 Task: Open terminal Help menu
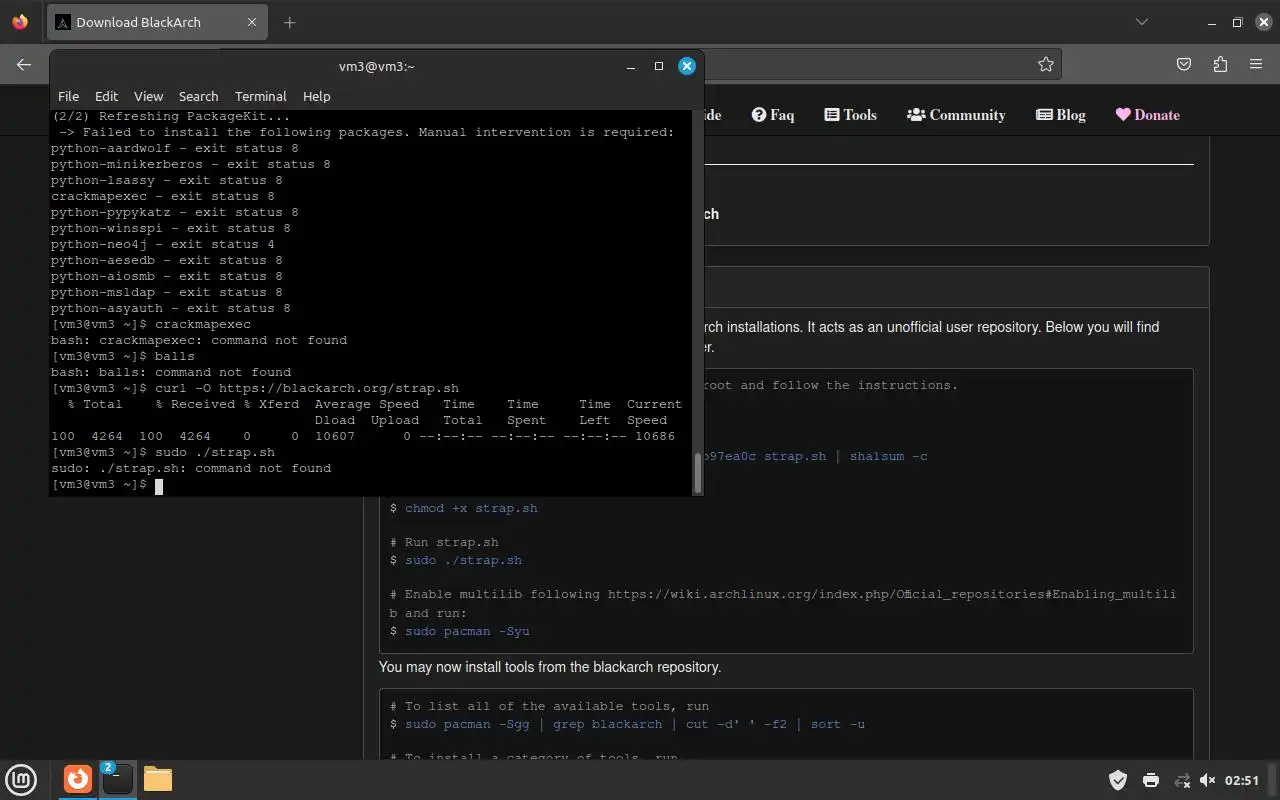click(316, 96)
